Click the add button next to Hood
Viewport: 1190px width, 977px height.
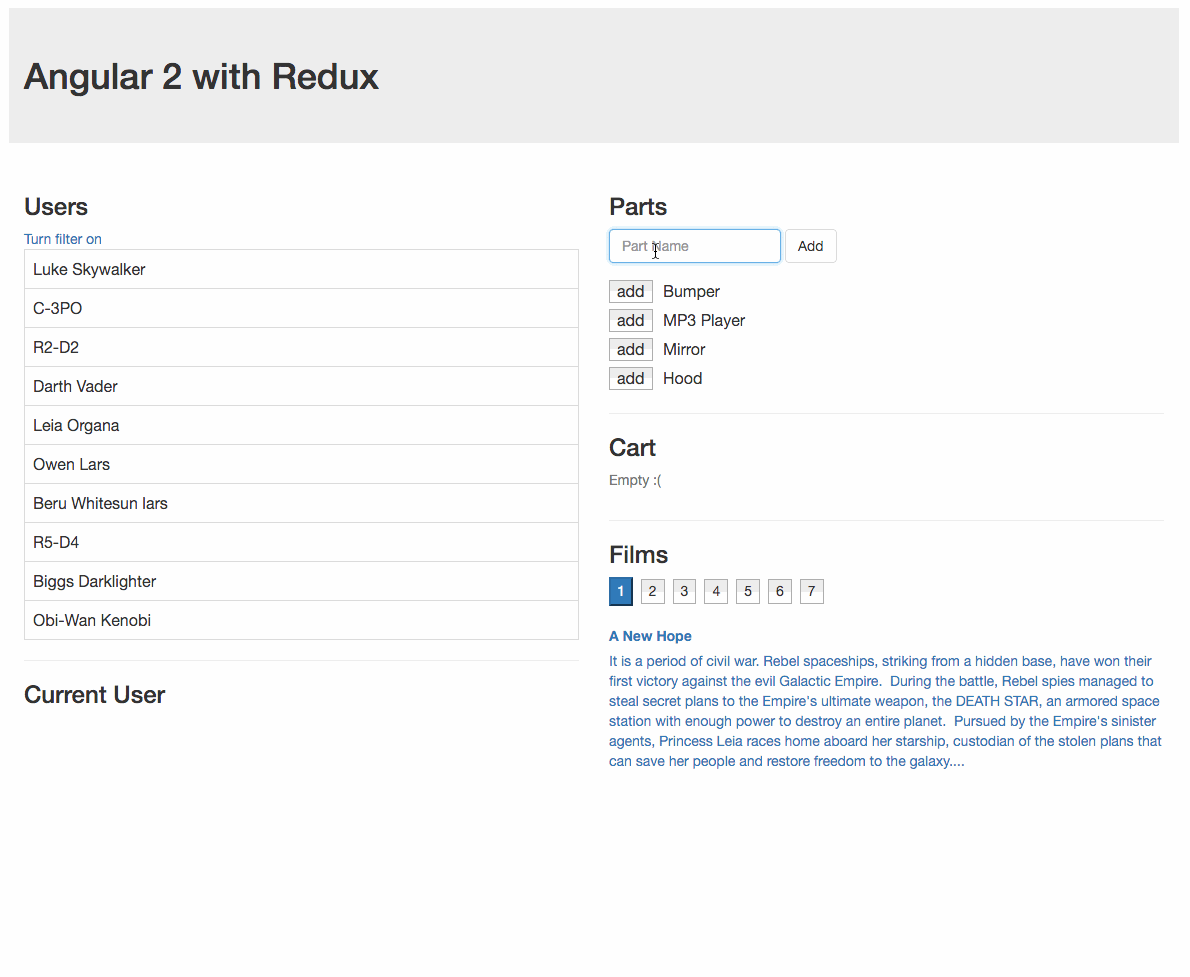click(x=630, y=378)
